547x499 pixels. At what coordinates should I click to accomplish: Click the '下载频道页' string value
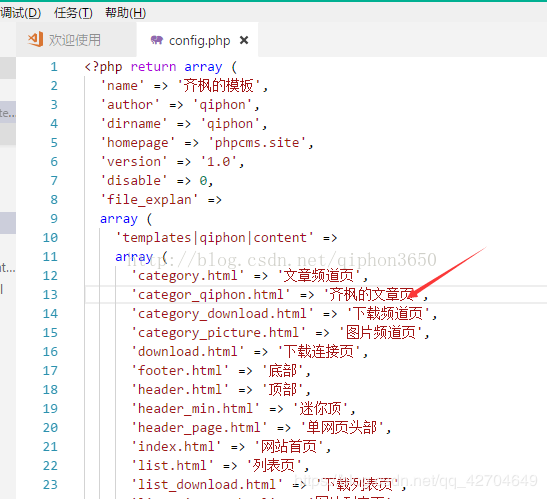[x=388, y=314]
